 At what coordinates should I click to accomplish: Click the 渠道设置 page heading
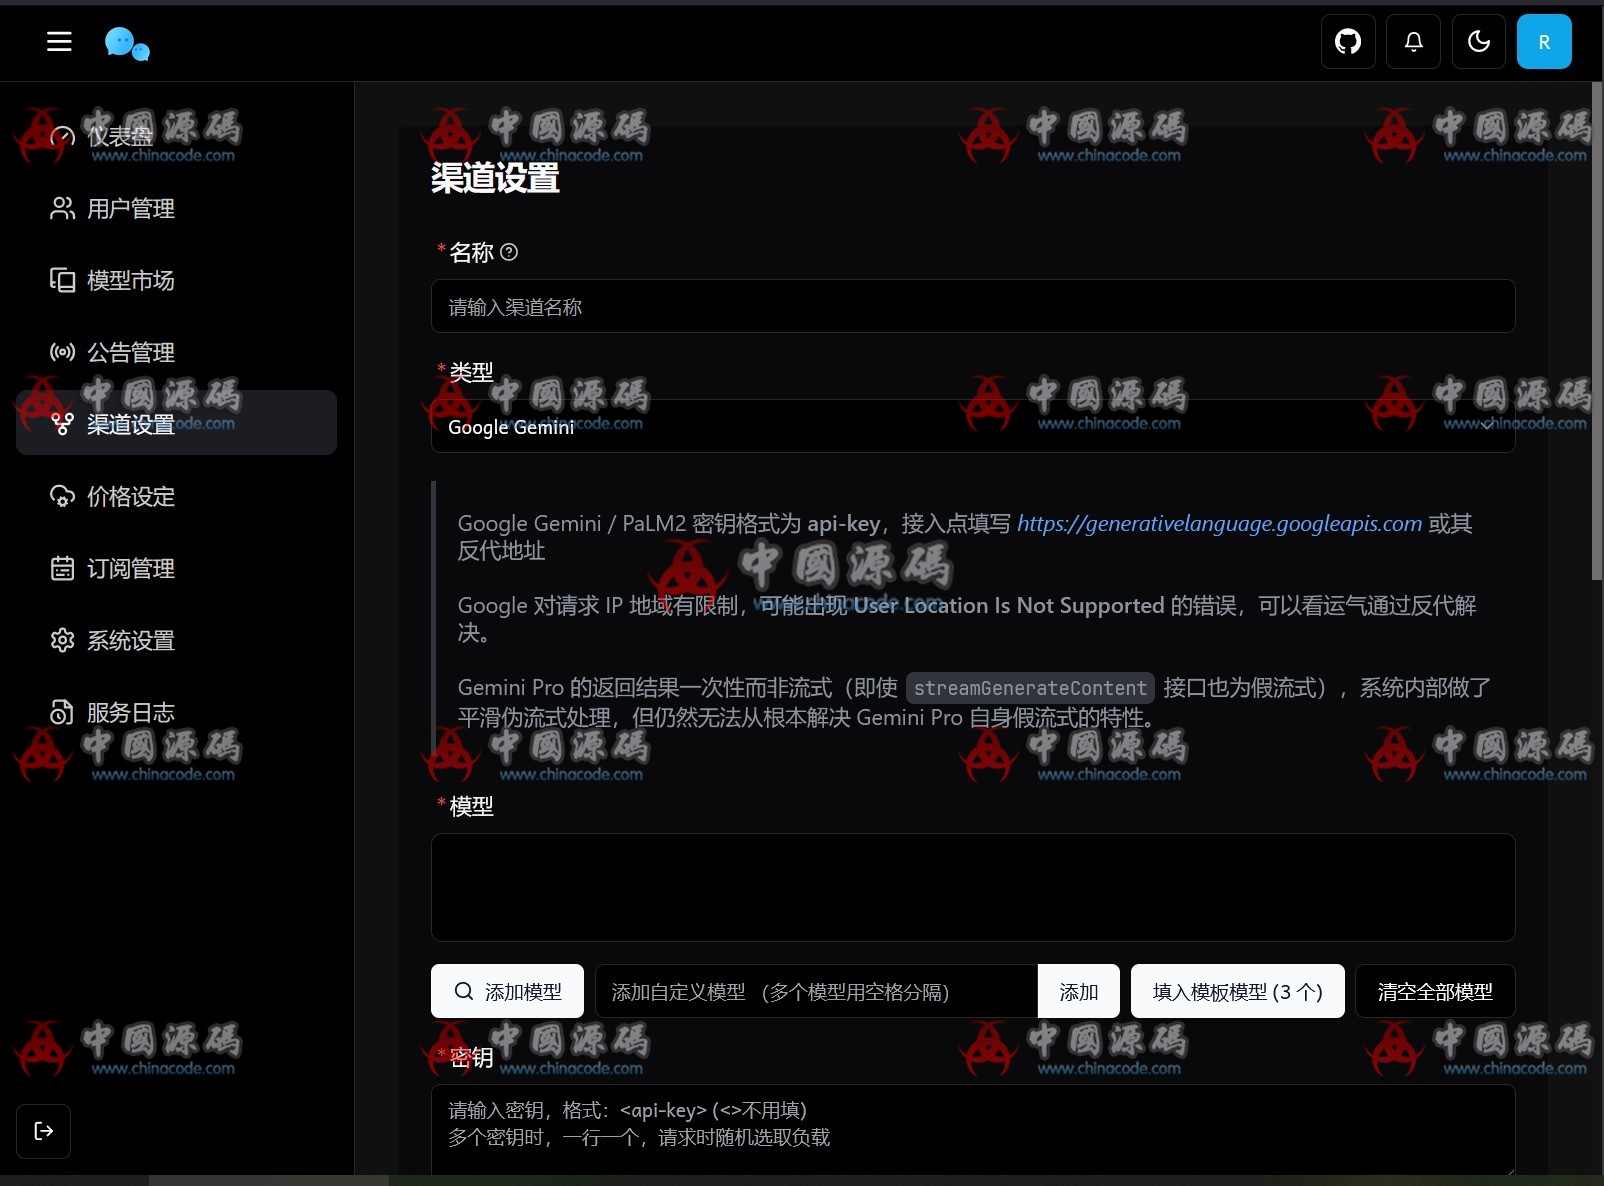point(495,178)
